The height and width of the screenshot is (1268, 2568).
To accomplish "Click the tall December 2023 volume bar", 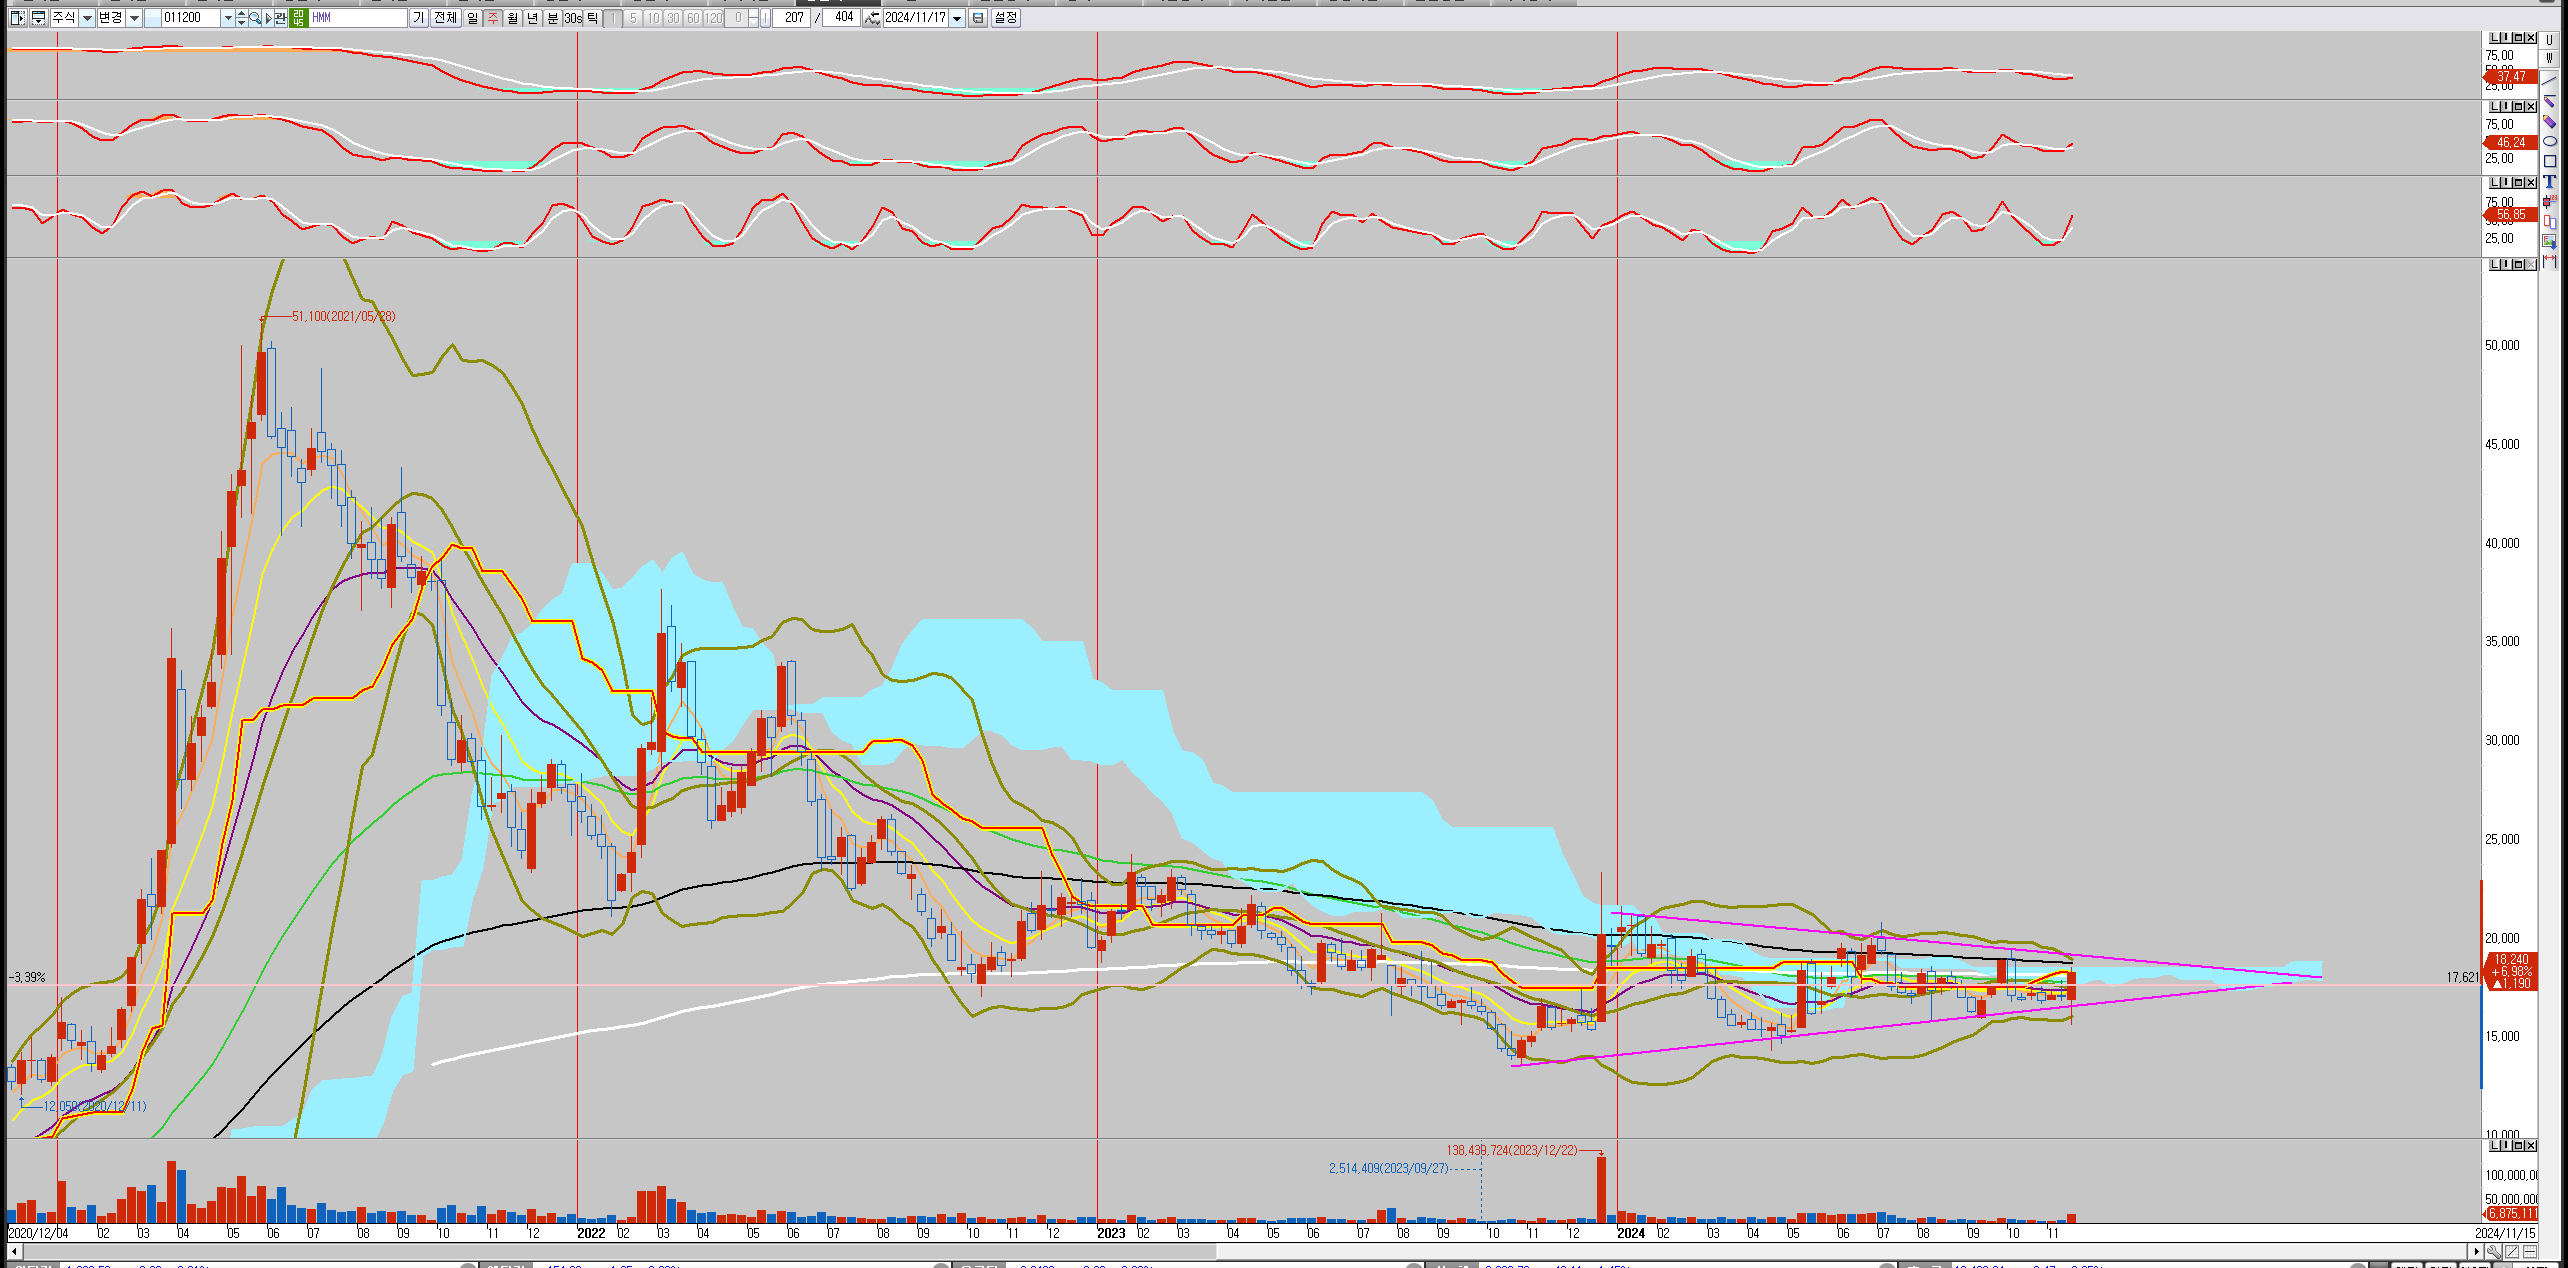I will point(1601,1189).
